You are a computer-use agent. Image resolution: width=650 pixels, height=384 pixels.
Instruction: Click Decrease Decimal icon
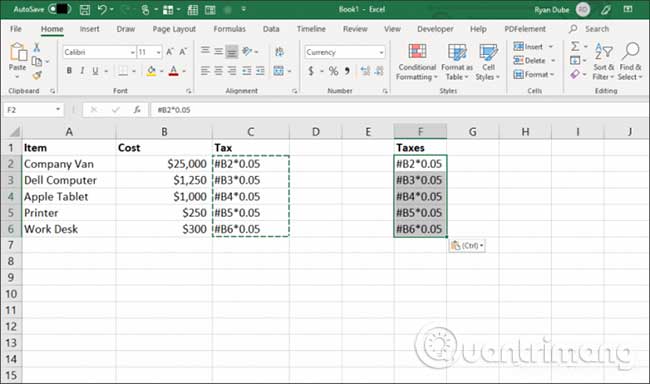(379, 71)
